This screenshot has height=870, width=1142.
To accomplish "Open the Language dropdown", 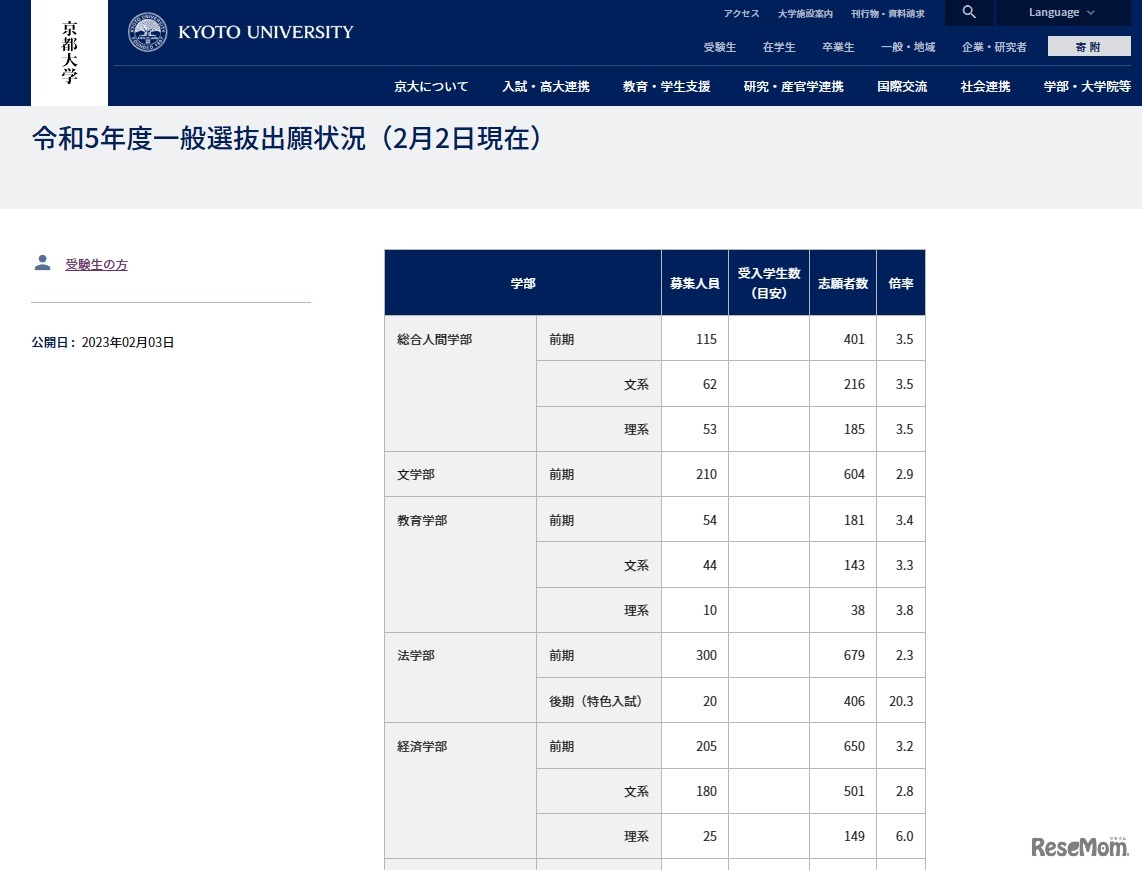I will pos(1055,12).
